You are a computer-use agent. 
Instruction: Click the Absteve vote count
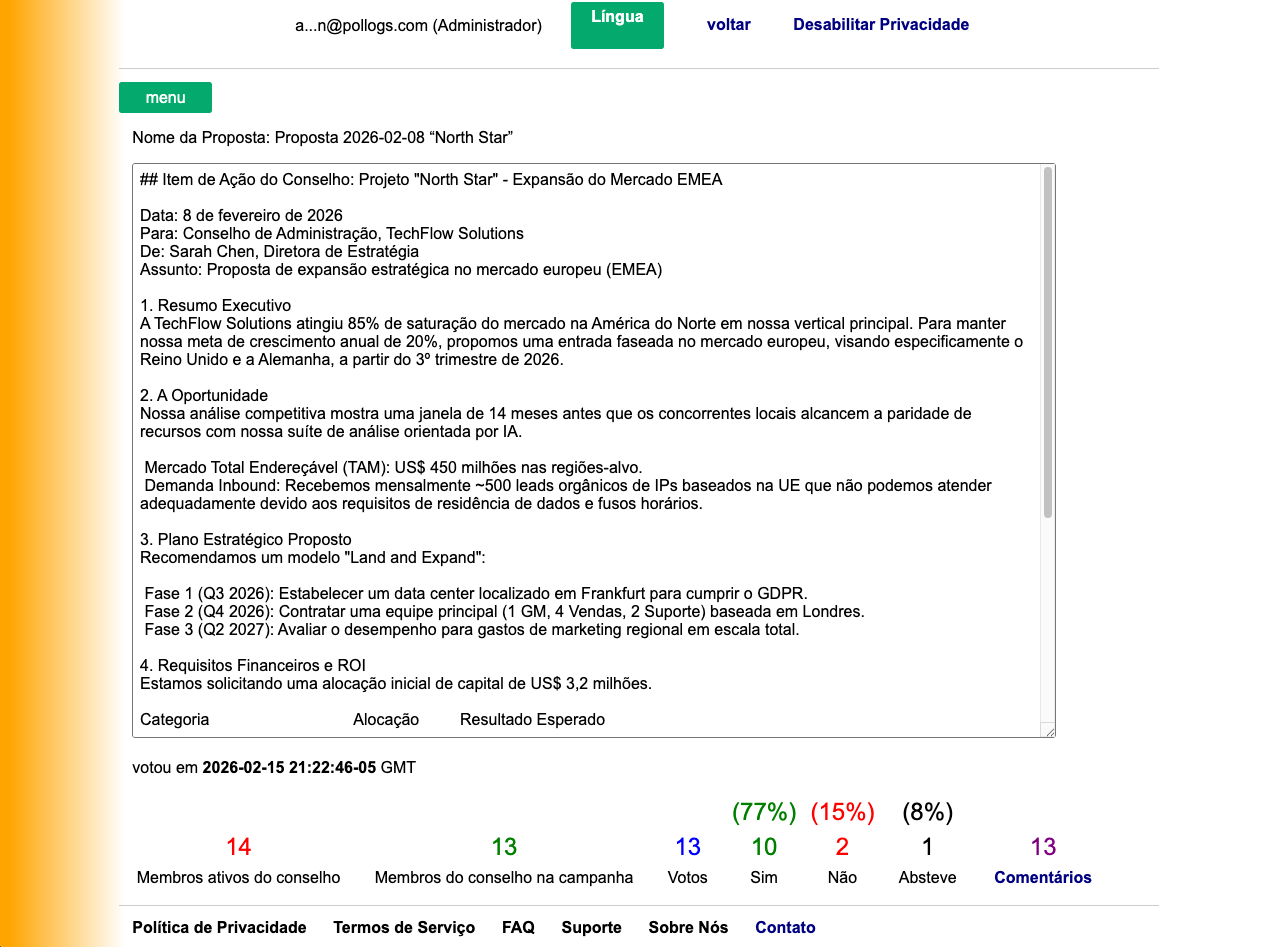(927, 847)
